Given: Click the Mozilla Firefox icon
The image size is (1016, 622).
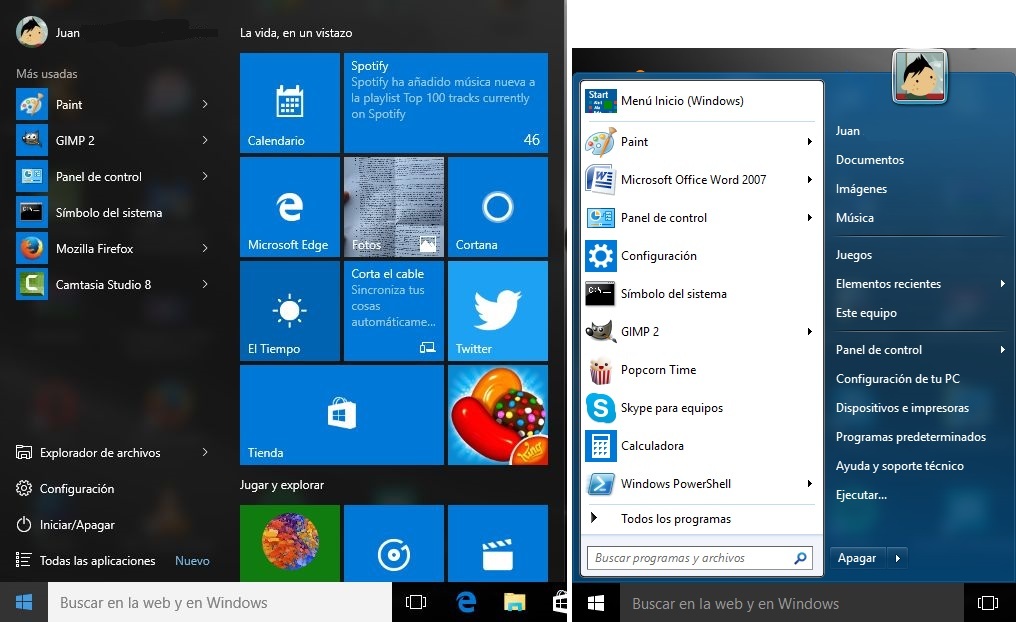Looking at the screenshot, I should click(32, 248).
